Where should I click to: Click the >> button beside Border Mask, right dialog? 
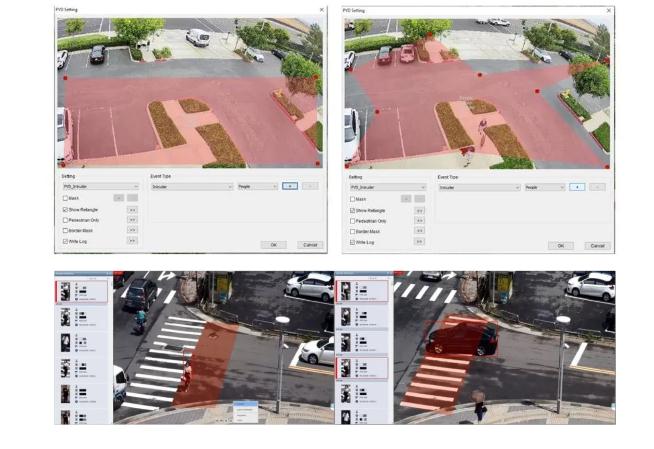pos(419,231)
